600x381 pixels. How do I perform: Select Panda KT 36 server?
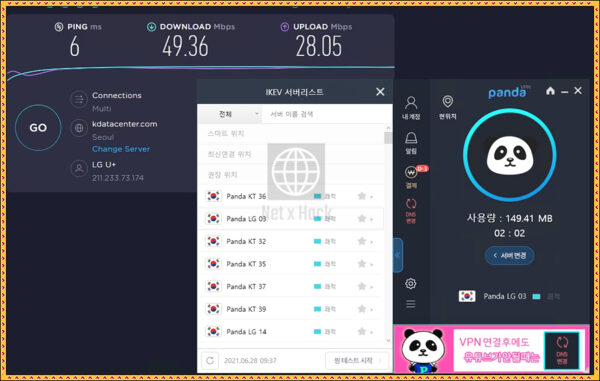click(x=292, y=196)
